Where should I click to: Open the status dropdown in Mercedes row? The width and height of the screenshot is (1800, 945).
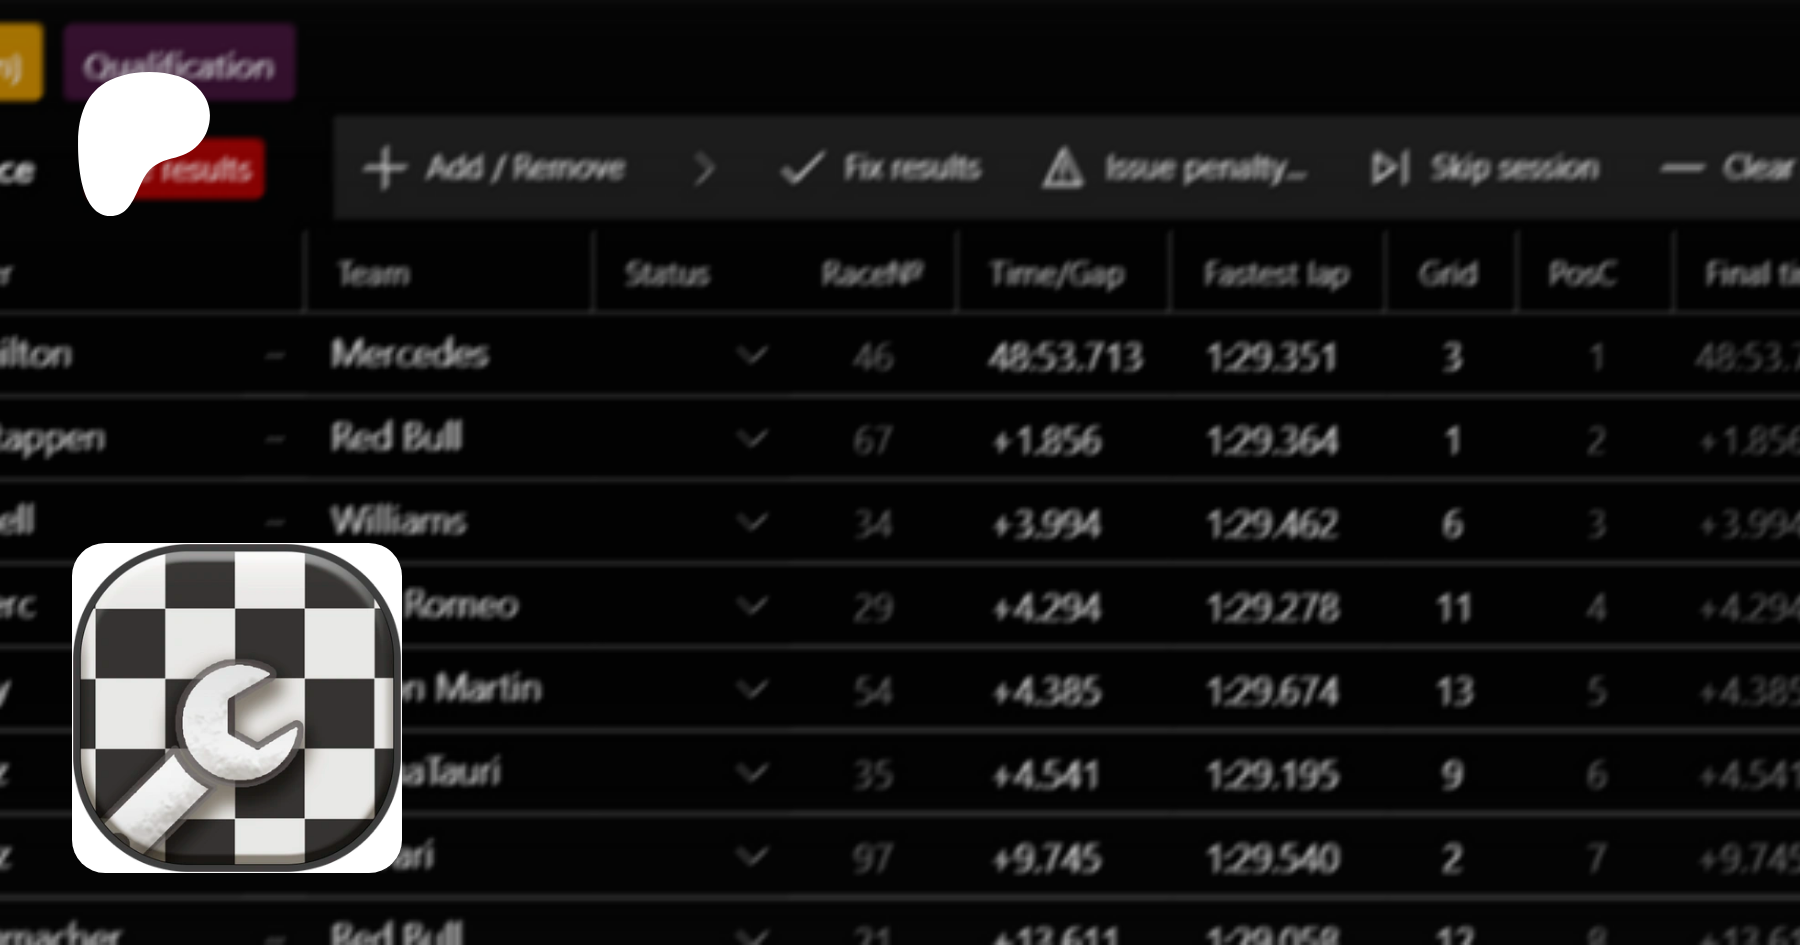751,356
